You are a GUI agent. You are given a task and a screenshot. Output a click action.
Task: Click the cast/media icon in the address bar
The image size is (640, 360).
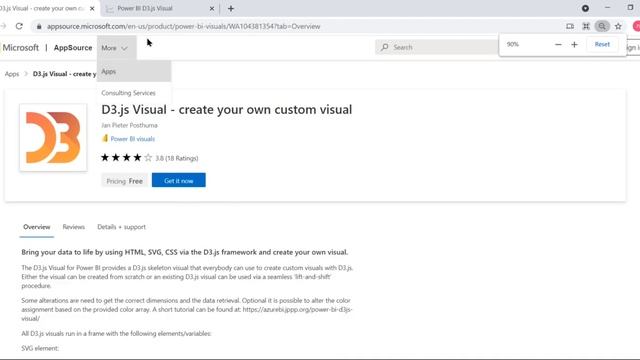point(570,27)
